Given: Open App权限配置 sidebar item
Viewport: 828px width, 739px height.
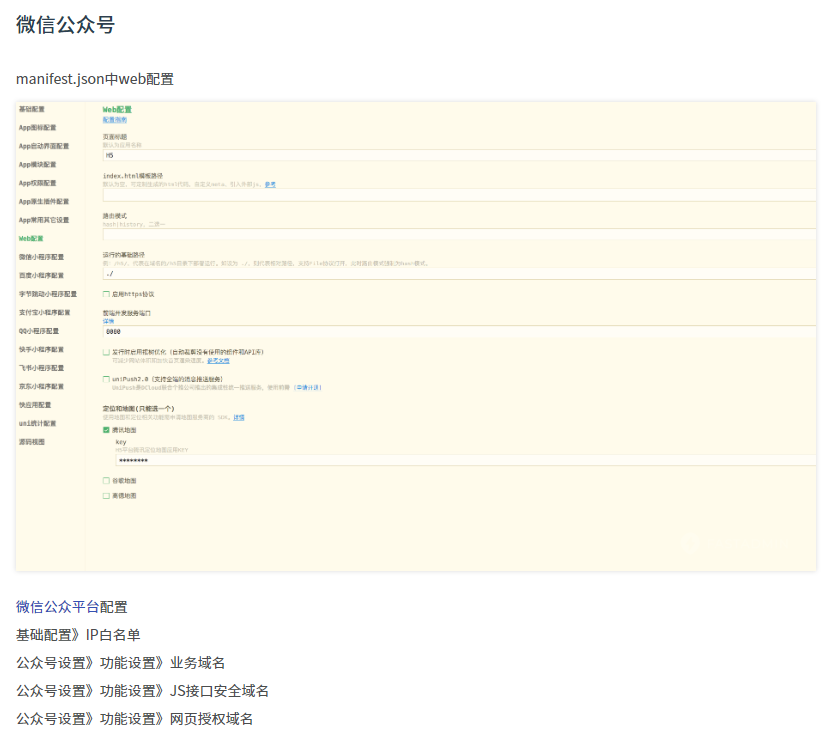Looking at the screenshot, I should point(37,183).
